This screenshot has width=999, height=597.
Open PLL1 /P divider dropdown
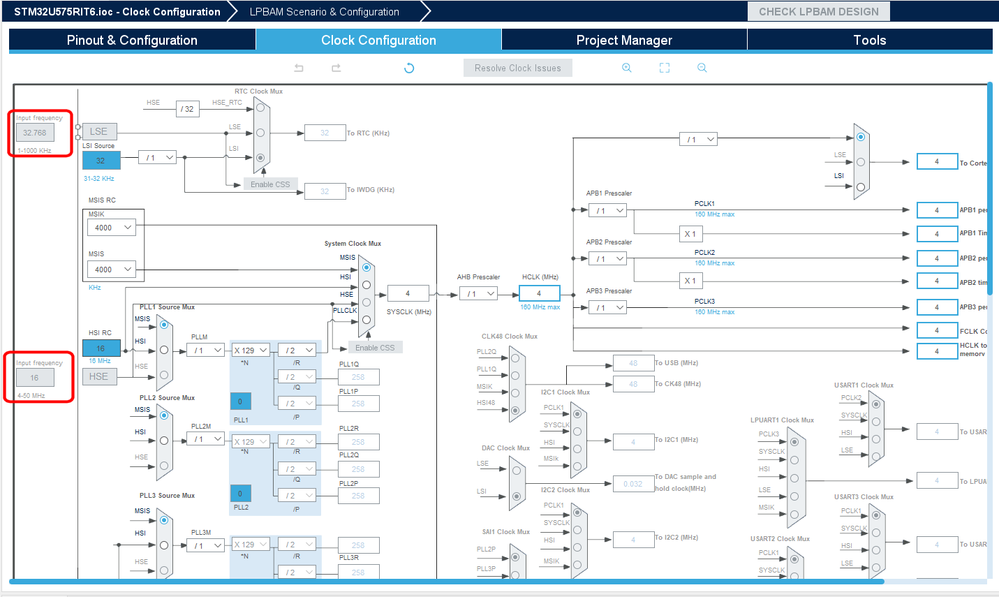pyautogui.click(x=297, y=403)
